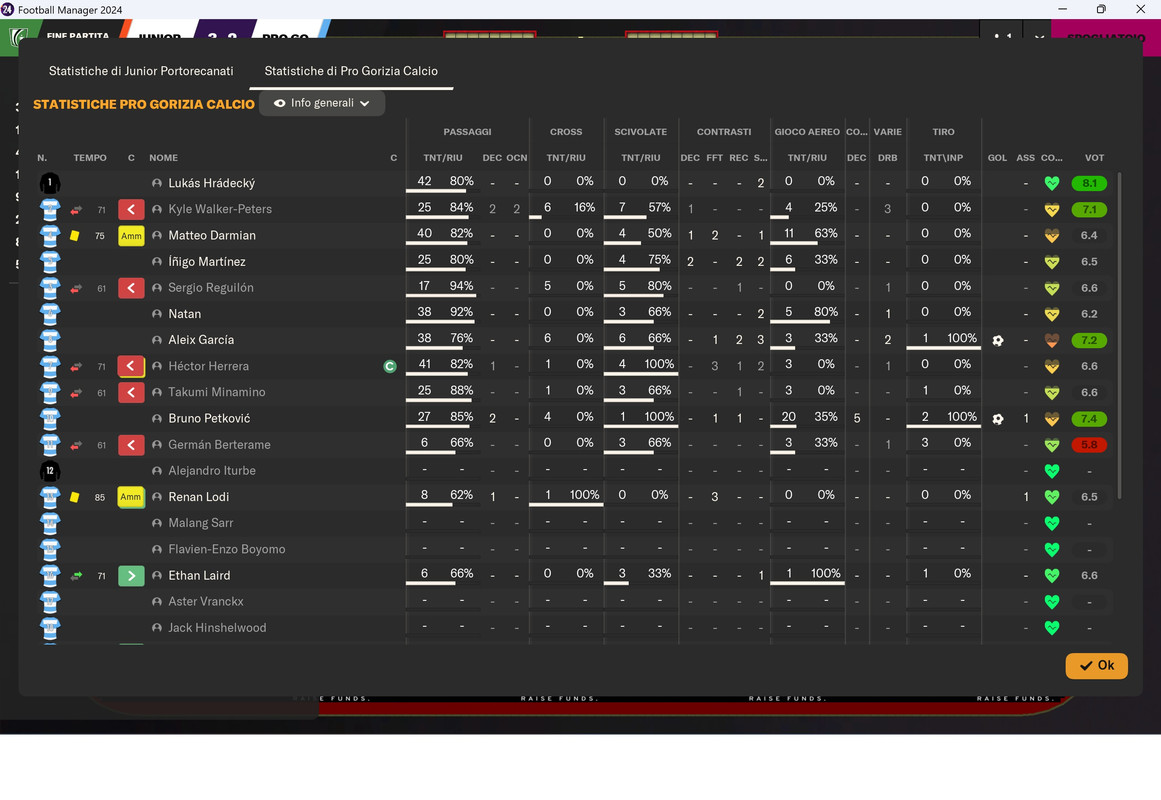The width and height of the screenshot is (1161, 800).
Task: Click red substitution badge for Takumi Minamino
Action: click(131, 393)
